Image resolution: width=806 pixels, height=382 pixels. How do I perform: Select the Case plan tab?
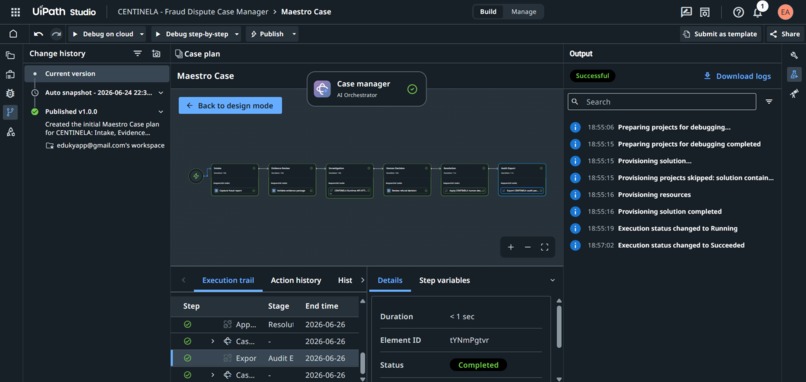point(197,53)
